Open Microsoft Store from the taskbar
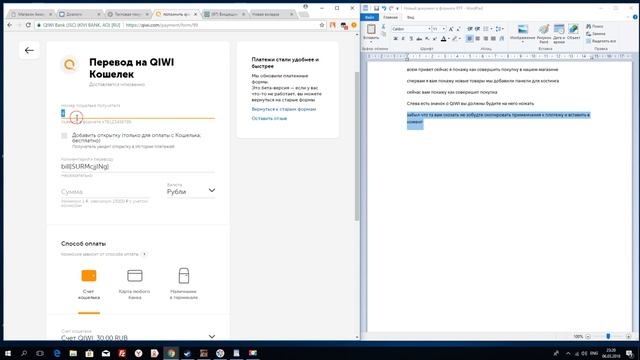Image resolution: width=640 pixels, height=360 pixels. pyautogui.click(x=89, y=353)
